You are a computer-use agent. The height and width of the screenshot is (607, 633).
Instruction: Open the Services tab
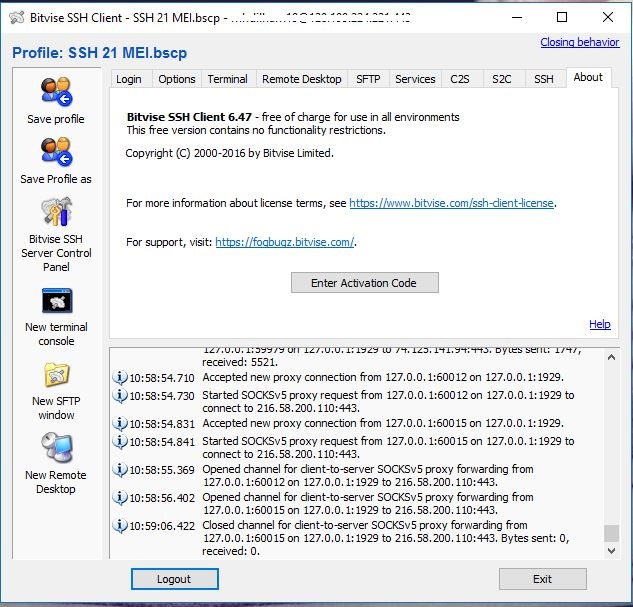[x=415, y=79]
